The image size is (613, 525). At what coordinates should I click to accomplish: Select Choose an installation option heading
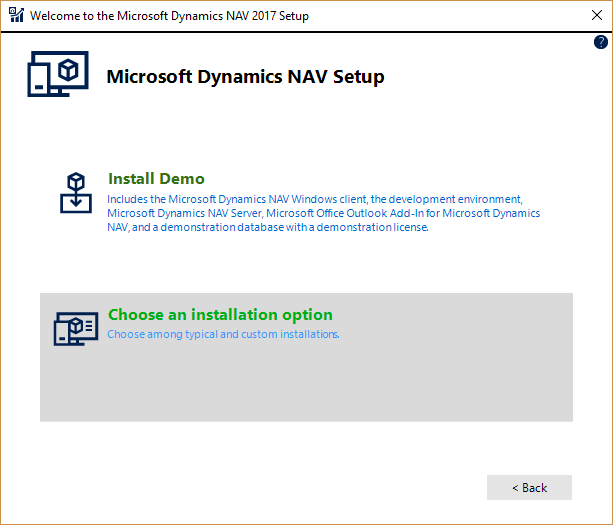coord(220,314)
